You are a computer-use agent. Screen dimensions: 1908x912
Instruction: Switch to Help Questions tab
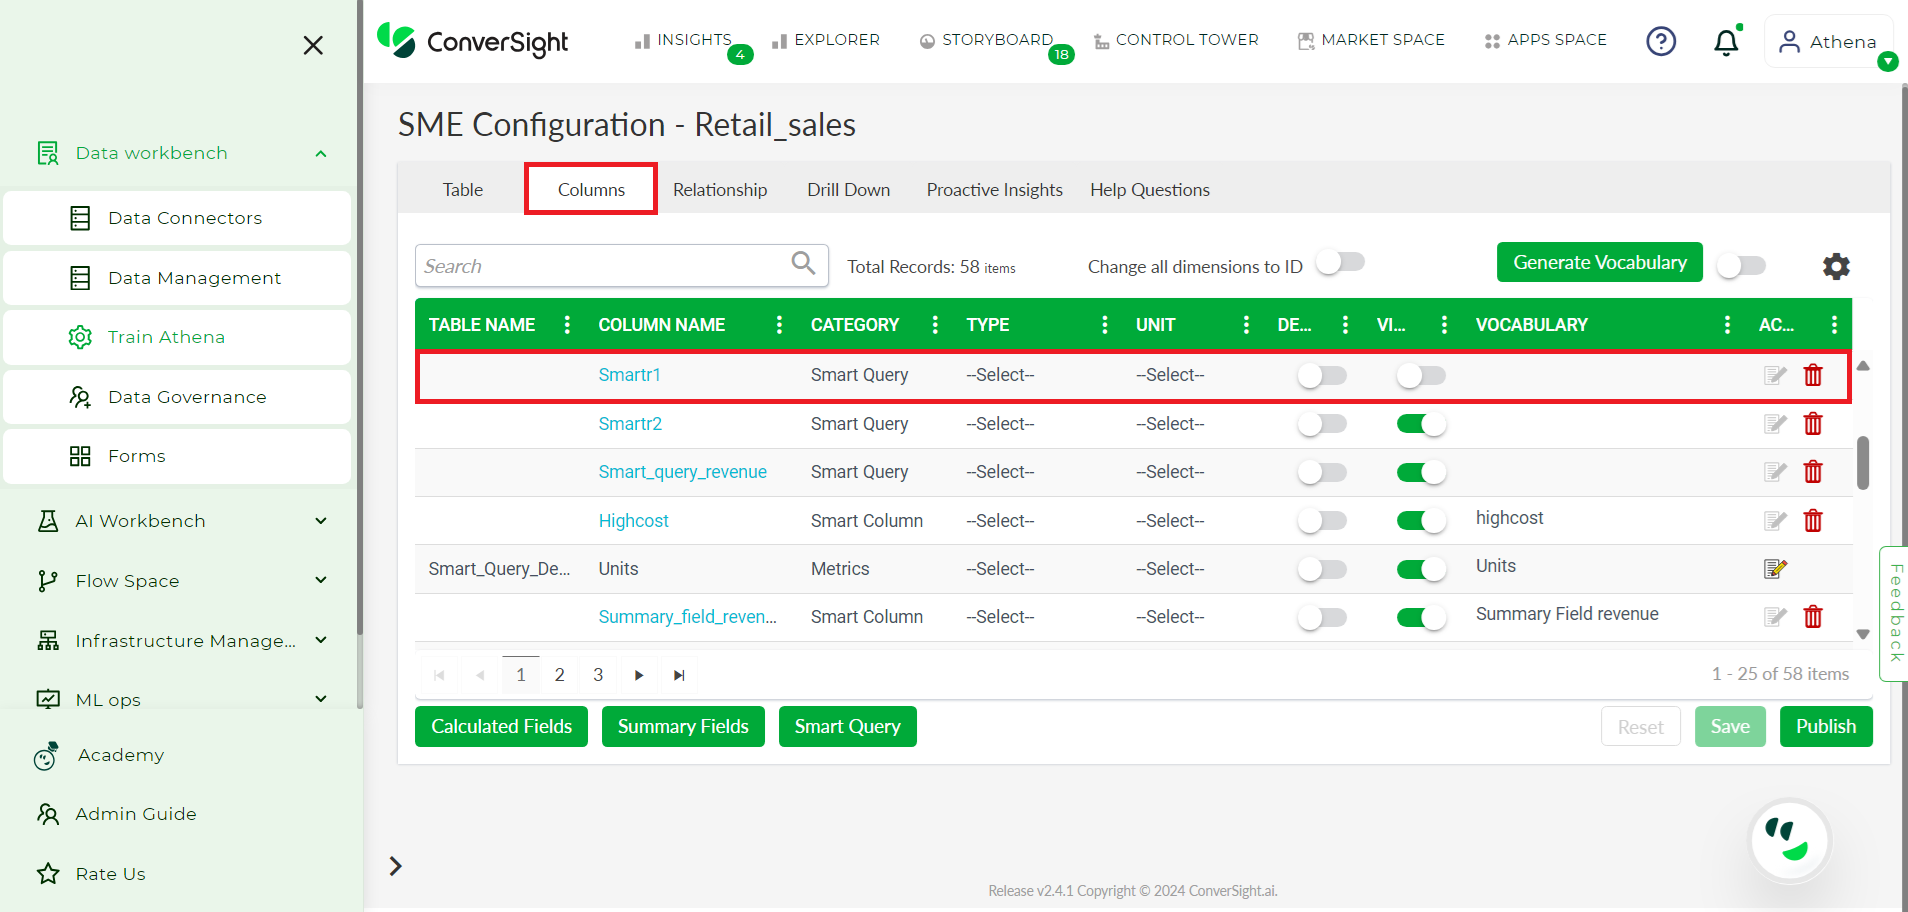tap(1150, 189)
